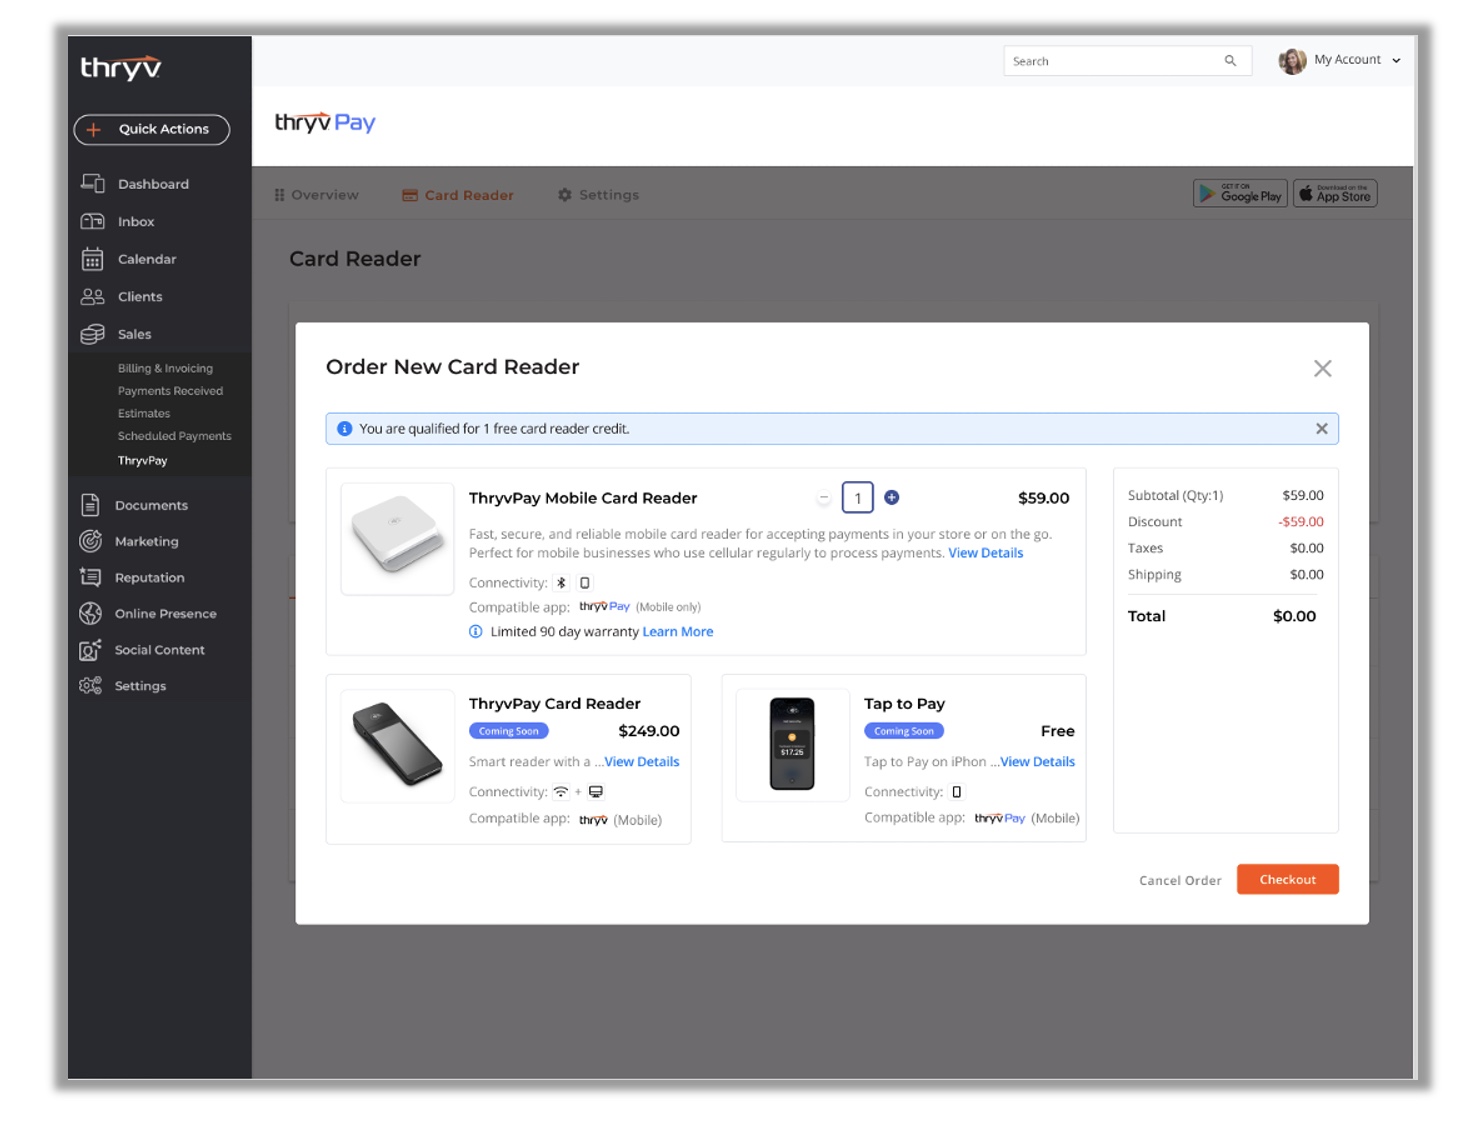Close the Order New Card Reader dialog
This screenshot has height=1136, width=1484.
1322,369
